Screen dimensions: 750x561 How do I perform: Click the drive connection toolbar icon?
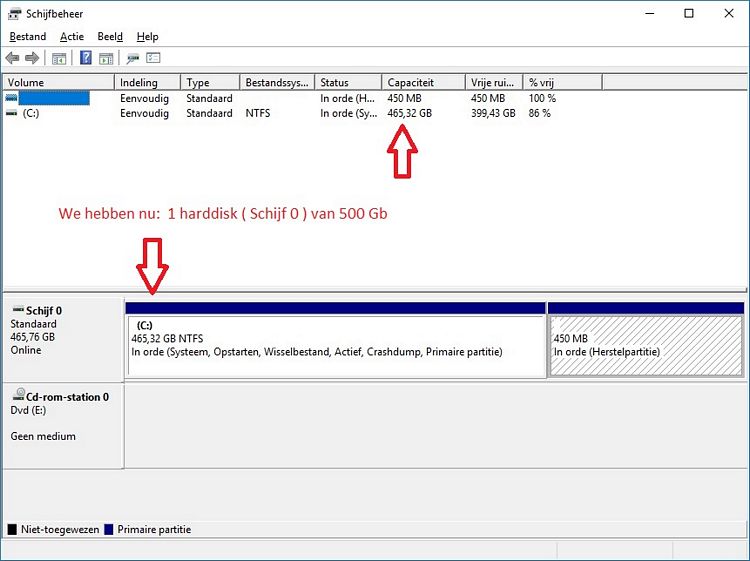pyautogui.click(x=132, y=58)
